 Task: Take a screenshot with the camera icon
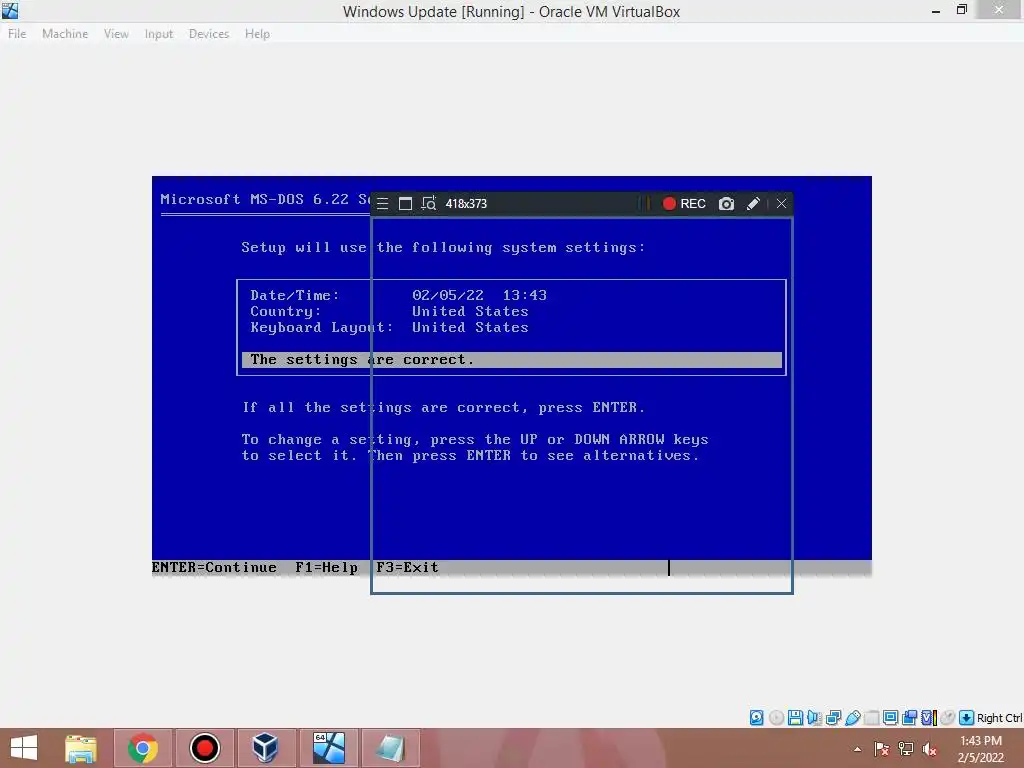coord(726,204)
